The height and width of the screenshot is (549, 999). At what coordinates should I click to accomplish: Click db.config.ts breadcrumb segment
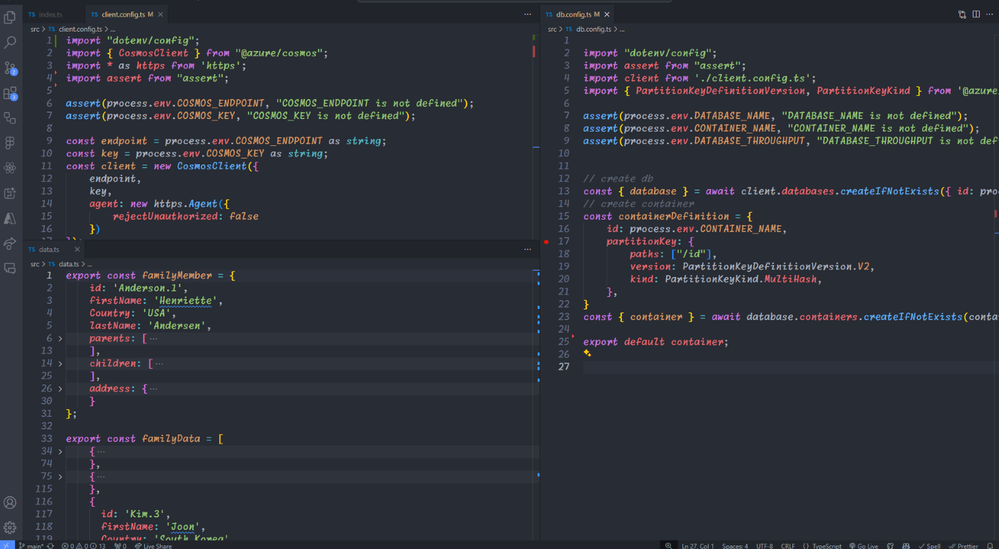coord(593,29)
